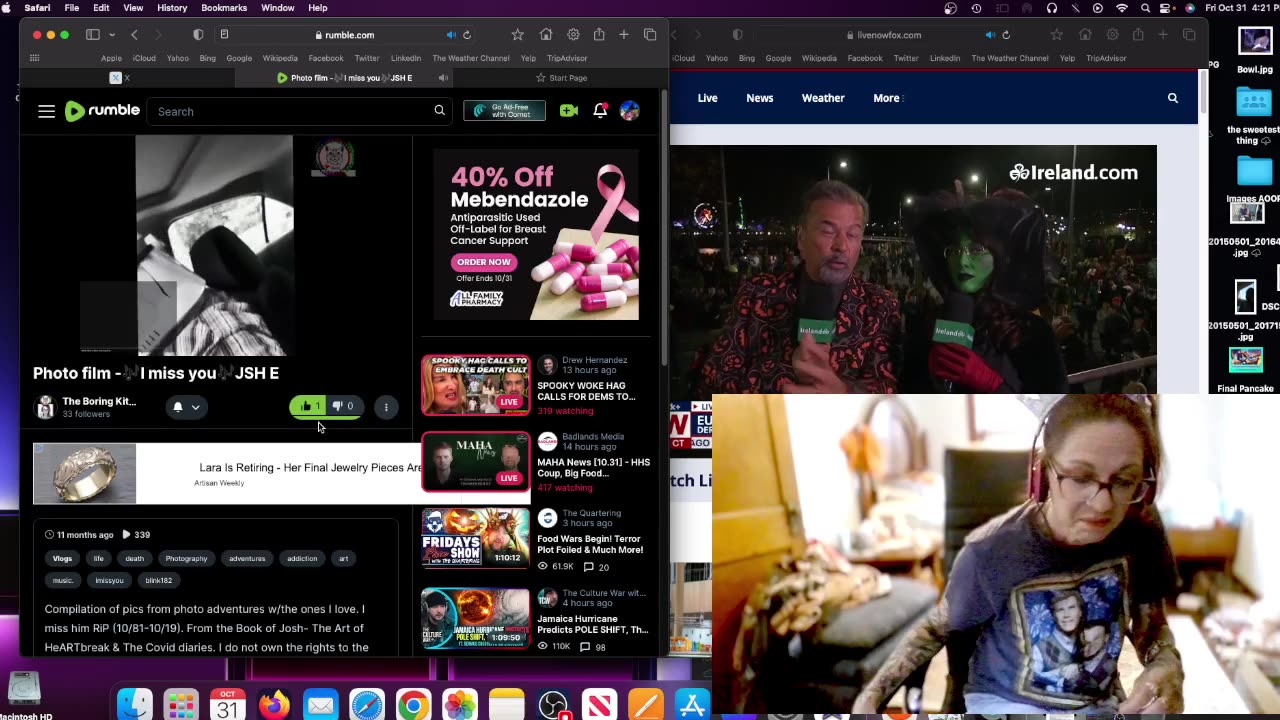Open the Fridays Show video thumbnail
The image size is (1280, 720).
475,538
